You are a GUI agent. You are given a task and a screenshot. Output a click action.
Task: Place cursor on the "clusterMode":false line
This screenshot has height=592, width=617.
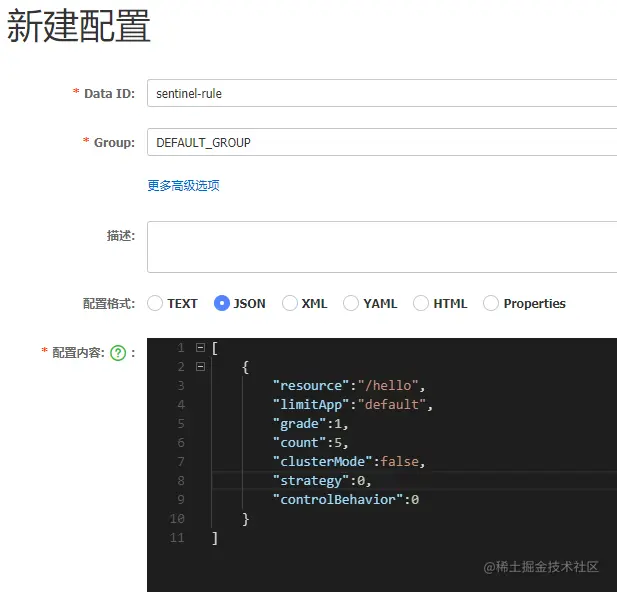[x=349, y=461]
